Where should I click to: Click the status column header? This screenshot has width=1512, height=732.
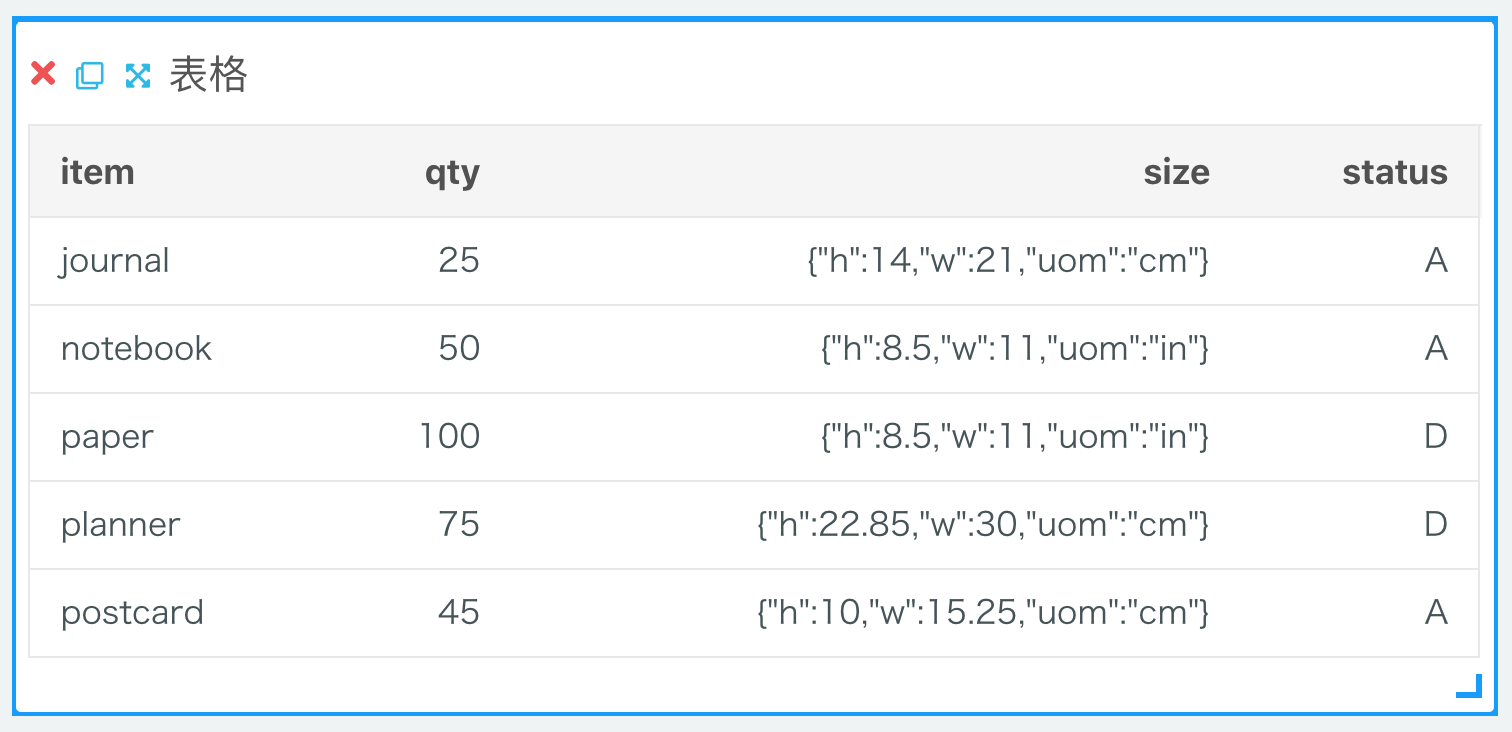click(x=1395, y=172)
